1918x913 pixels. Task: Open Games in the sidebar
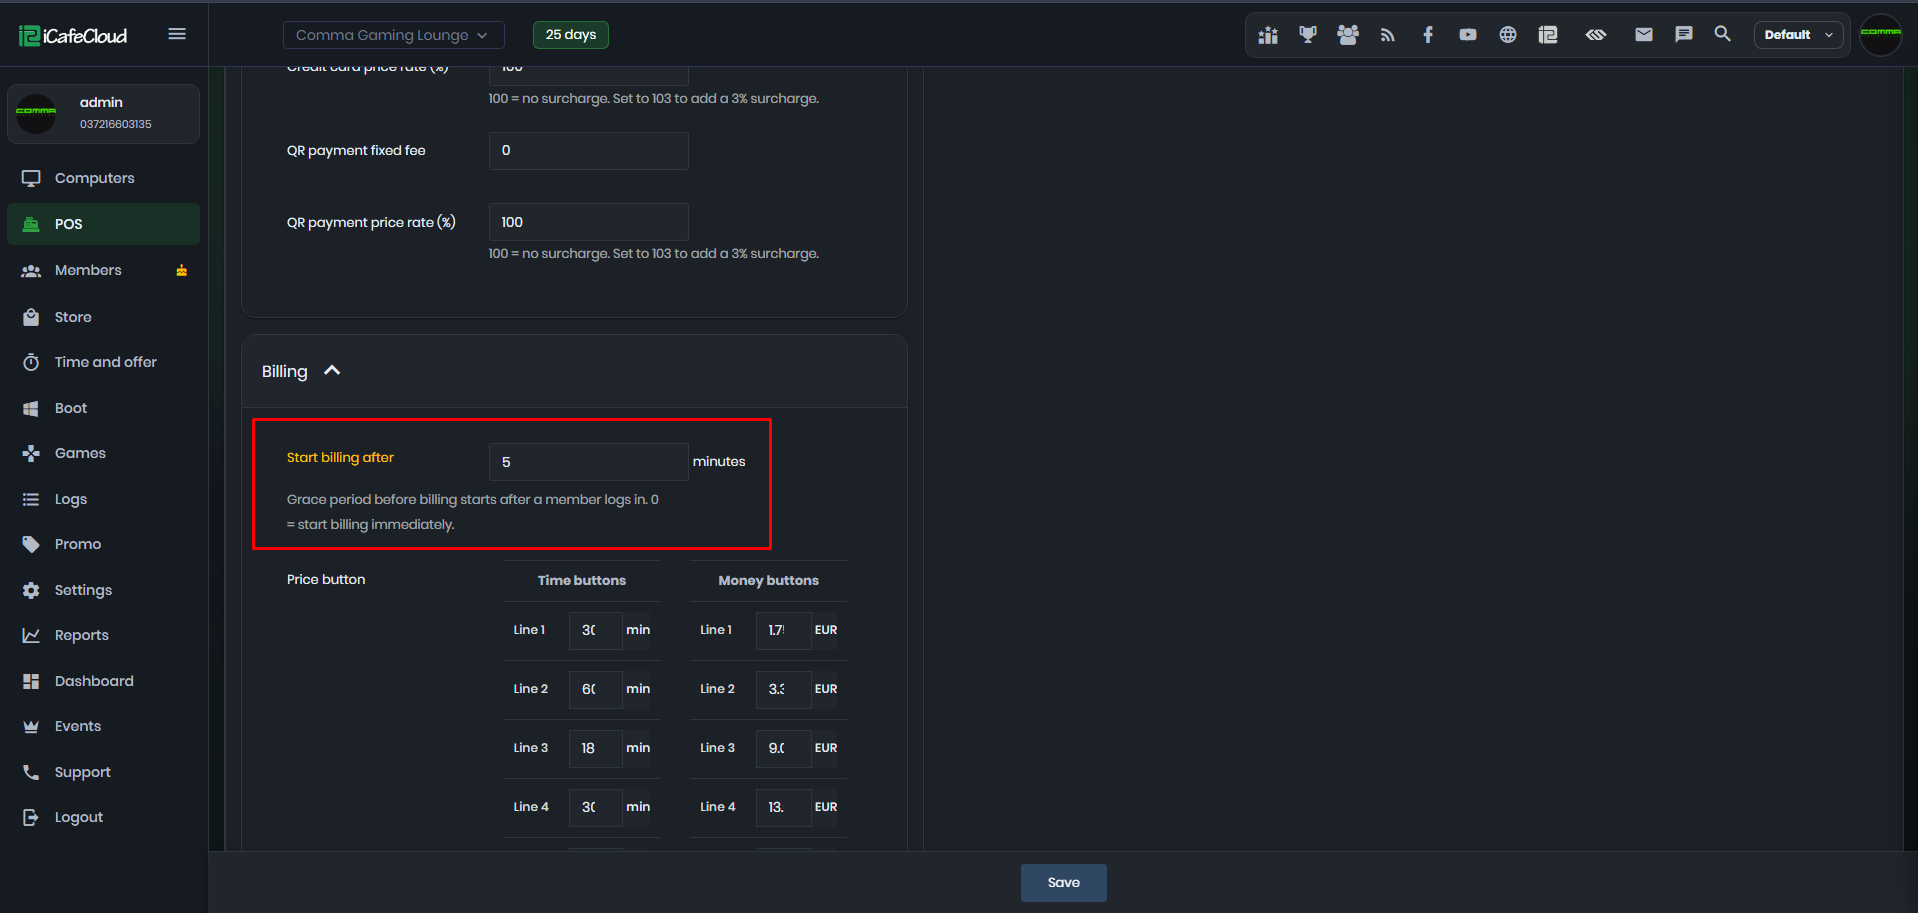pos(104,453)
